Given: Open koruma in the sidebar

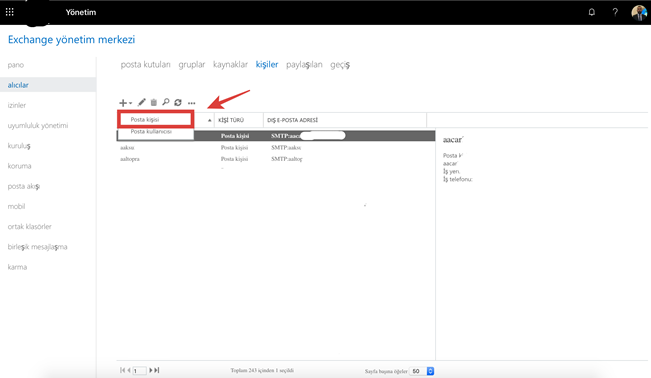Looking at the screenshot, I should [x=20, y=166].
